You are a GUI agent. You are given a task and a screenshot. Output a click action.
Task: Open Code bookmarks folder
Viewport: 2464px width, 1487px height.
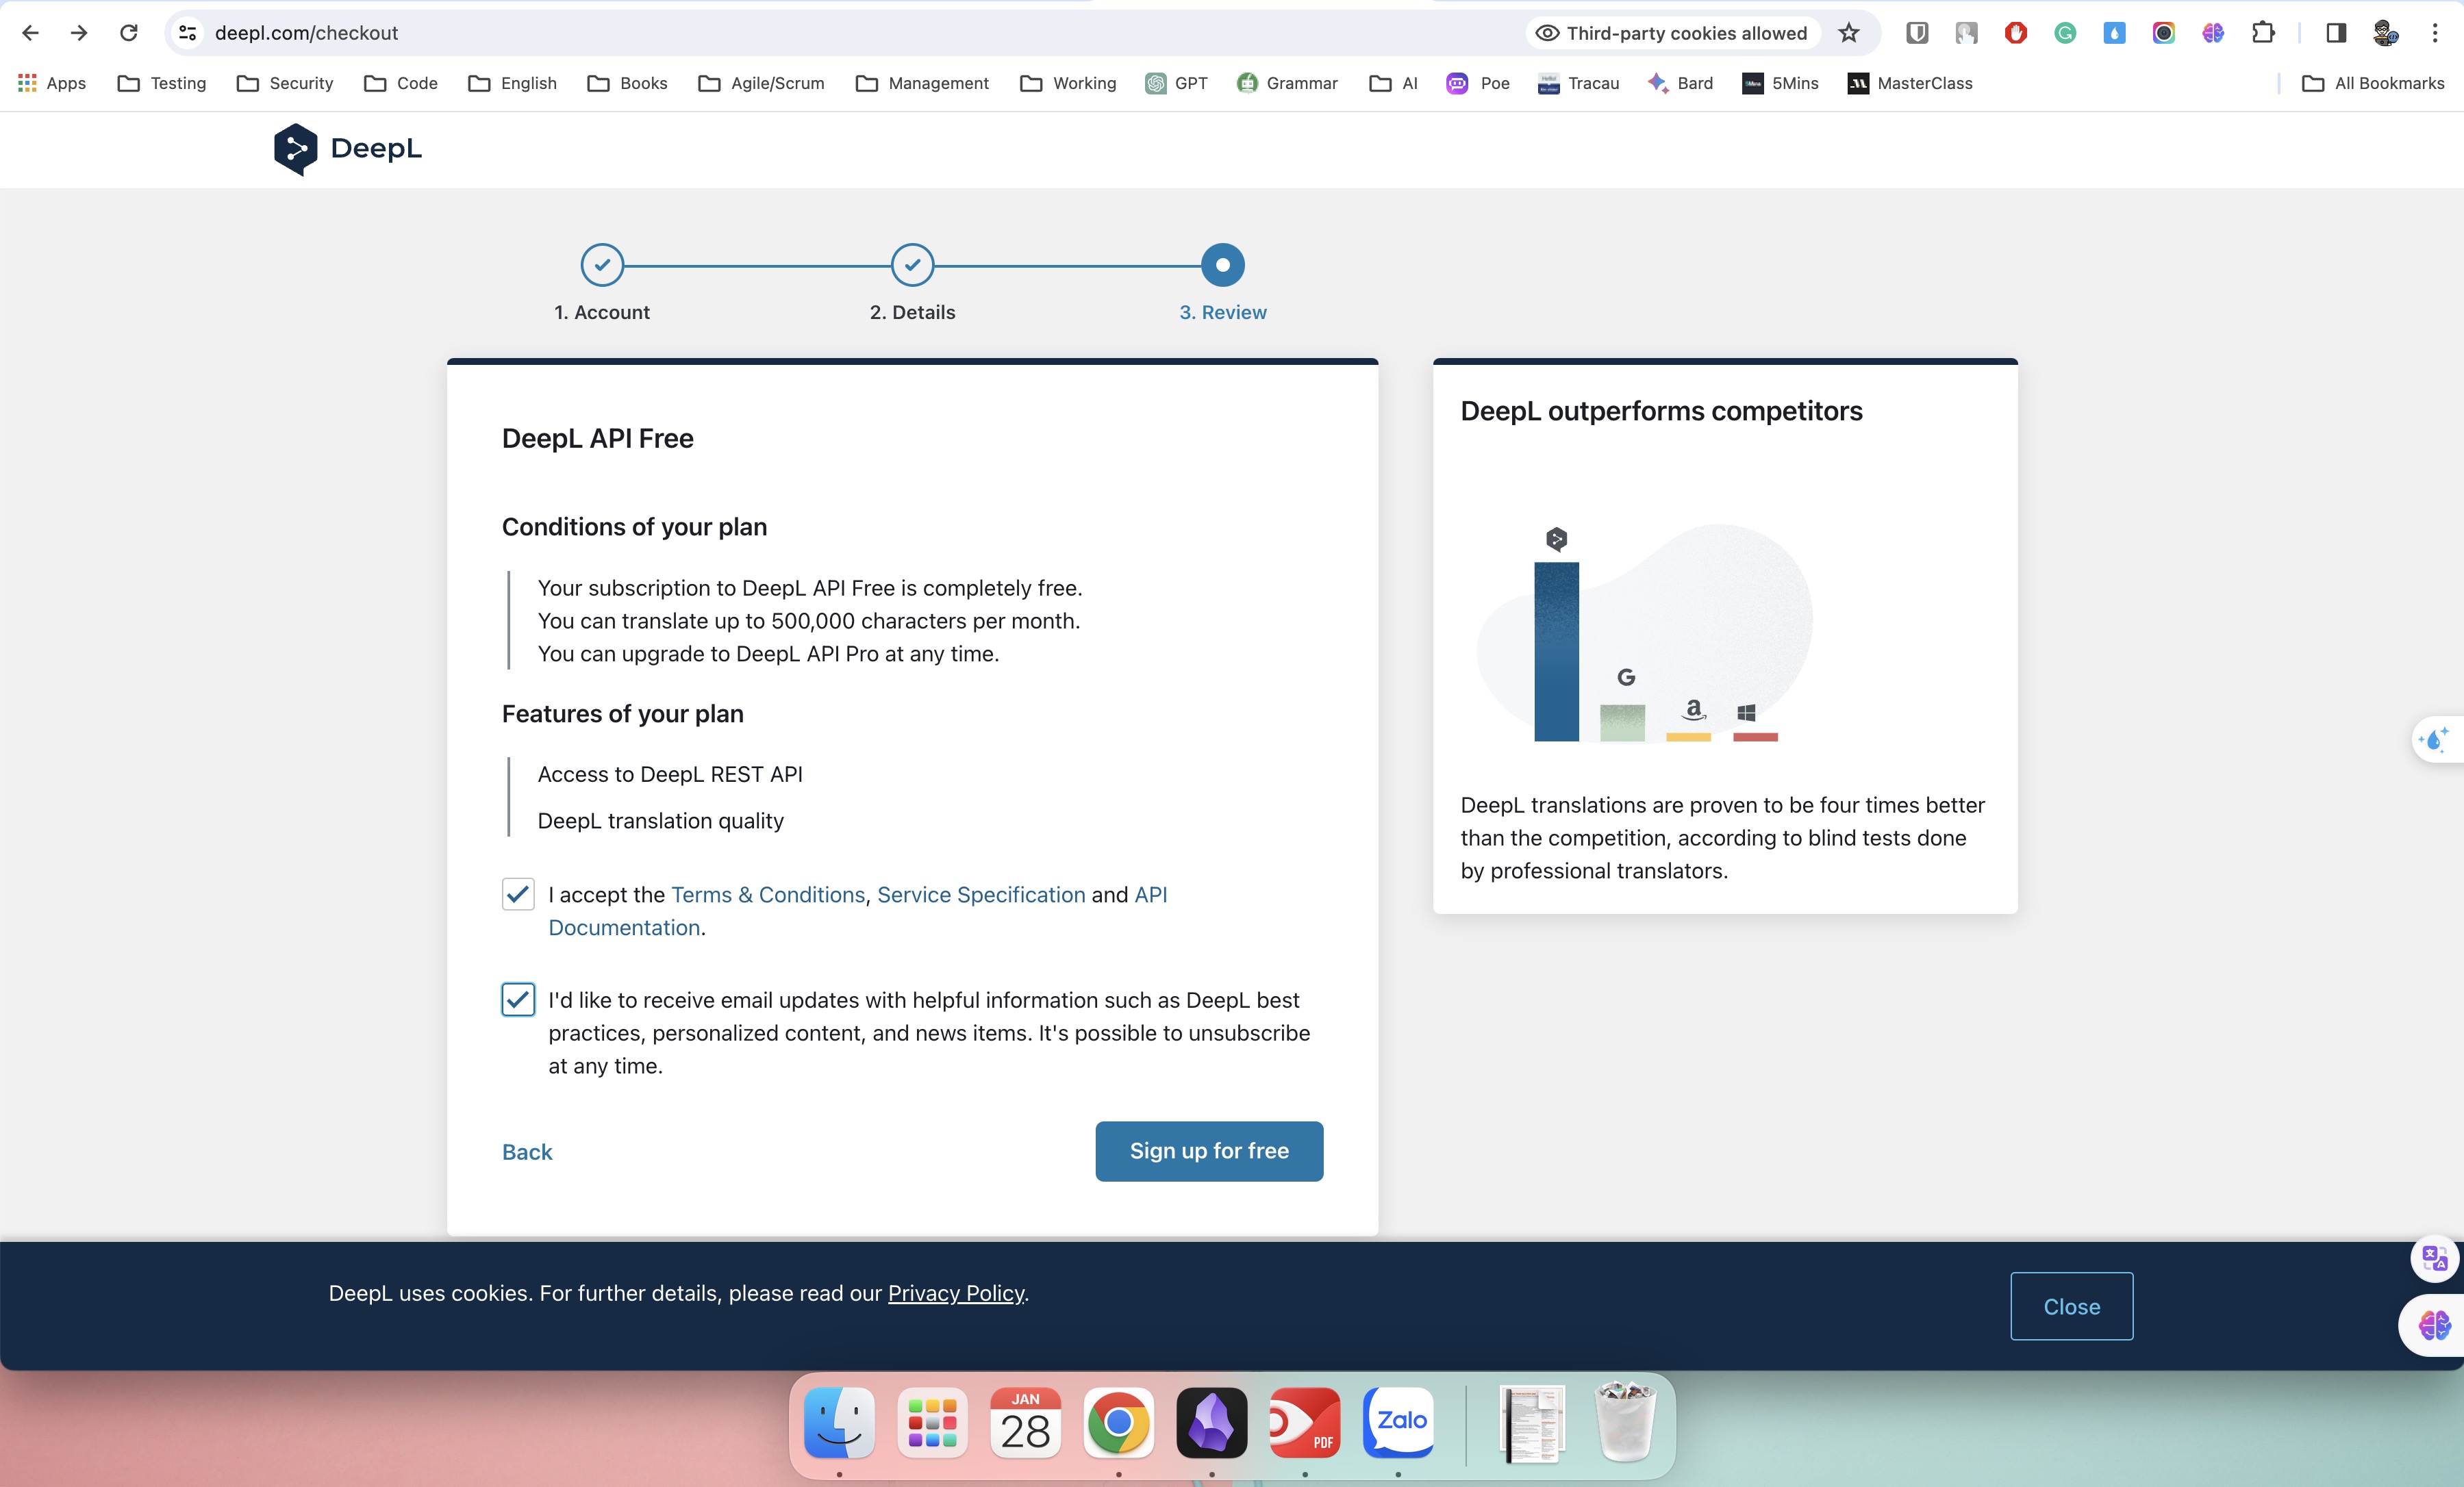(x=401, y=83)
